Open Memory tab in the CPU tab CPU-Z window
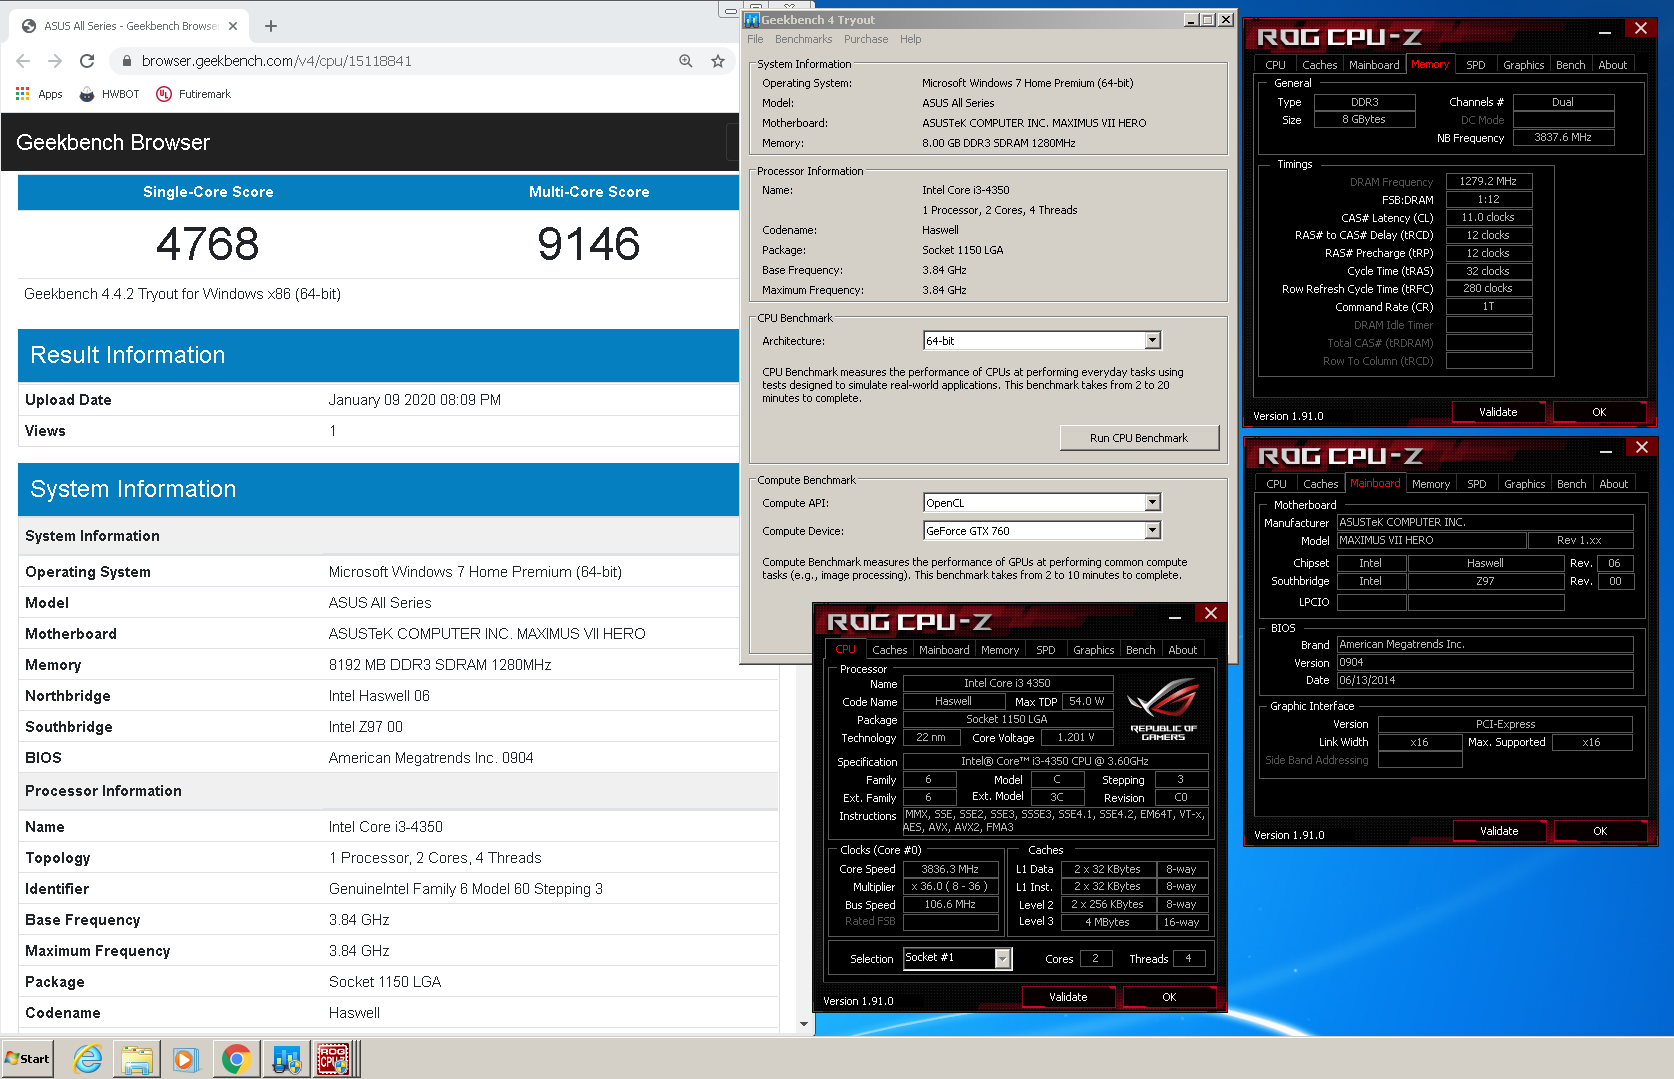The width and height of the screenshot is (1674, 1079). tap(1000, 650)
